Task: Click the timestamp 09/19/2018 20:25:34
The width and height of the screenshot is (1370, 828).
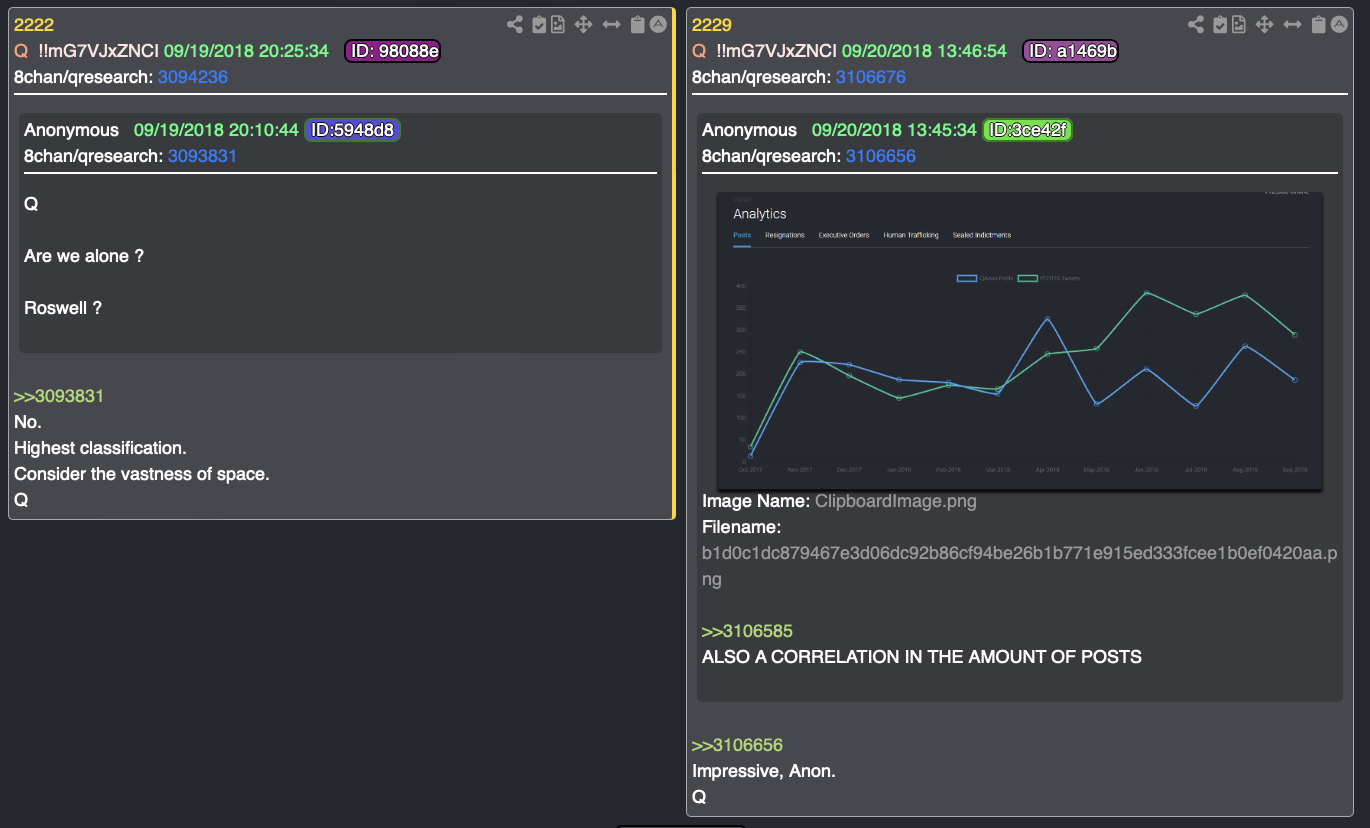Action: point(246,51)
